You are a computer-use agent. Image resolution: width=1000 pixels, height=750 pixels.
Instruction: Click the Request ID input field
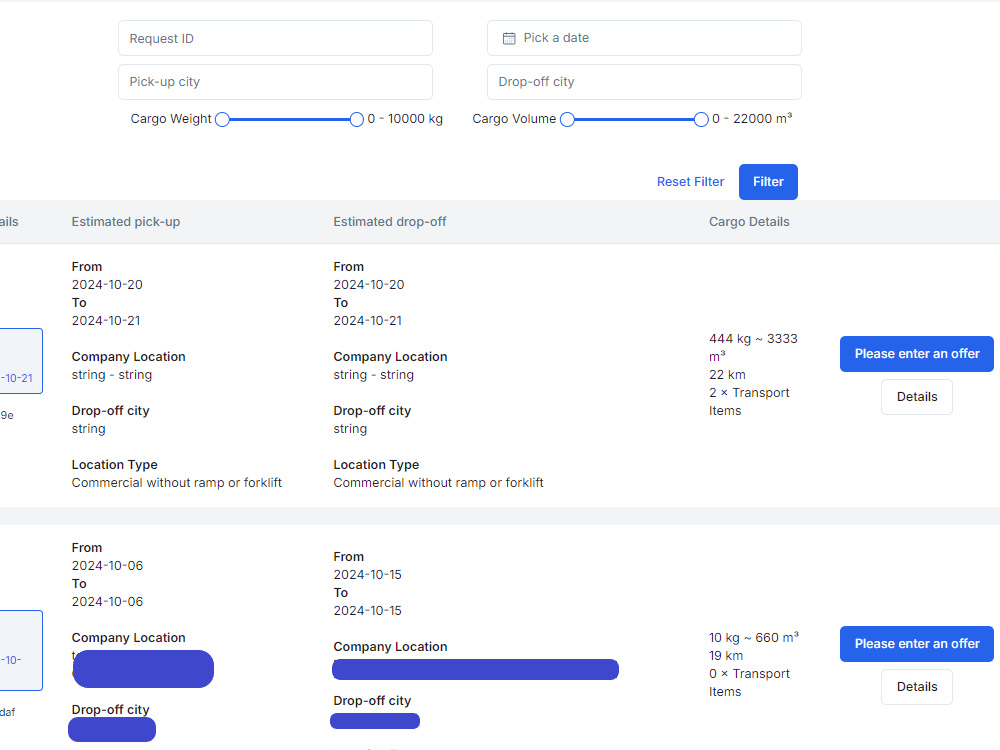275,38
